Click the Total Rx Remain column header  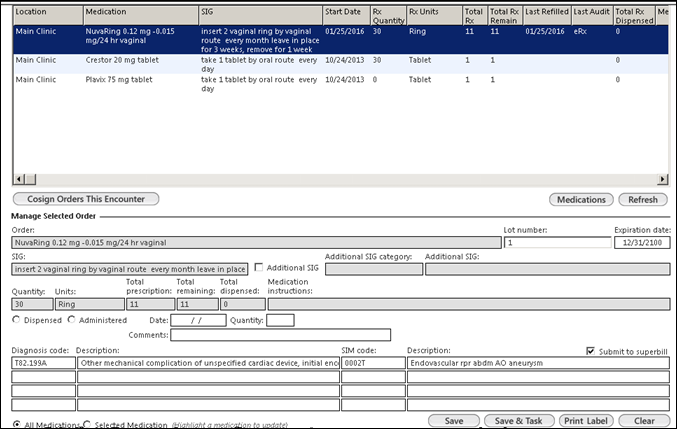click(x=505, y=16)
